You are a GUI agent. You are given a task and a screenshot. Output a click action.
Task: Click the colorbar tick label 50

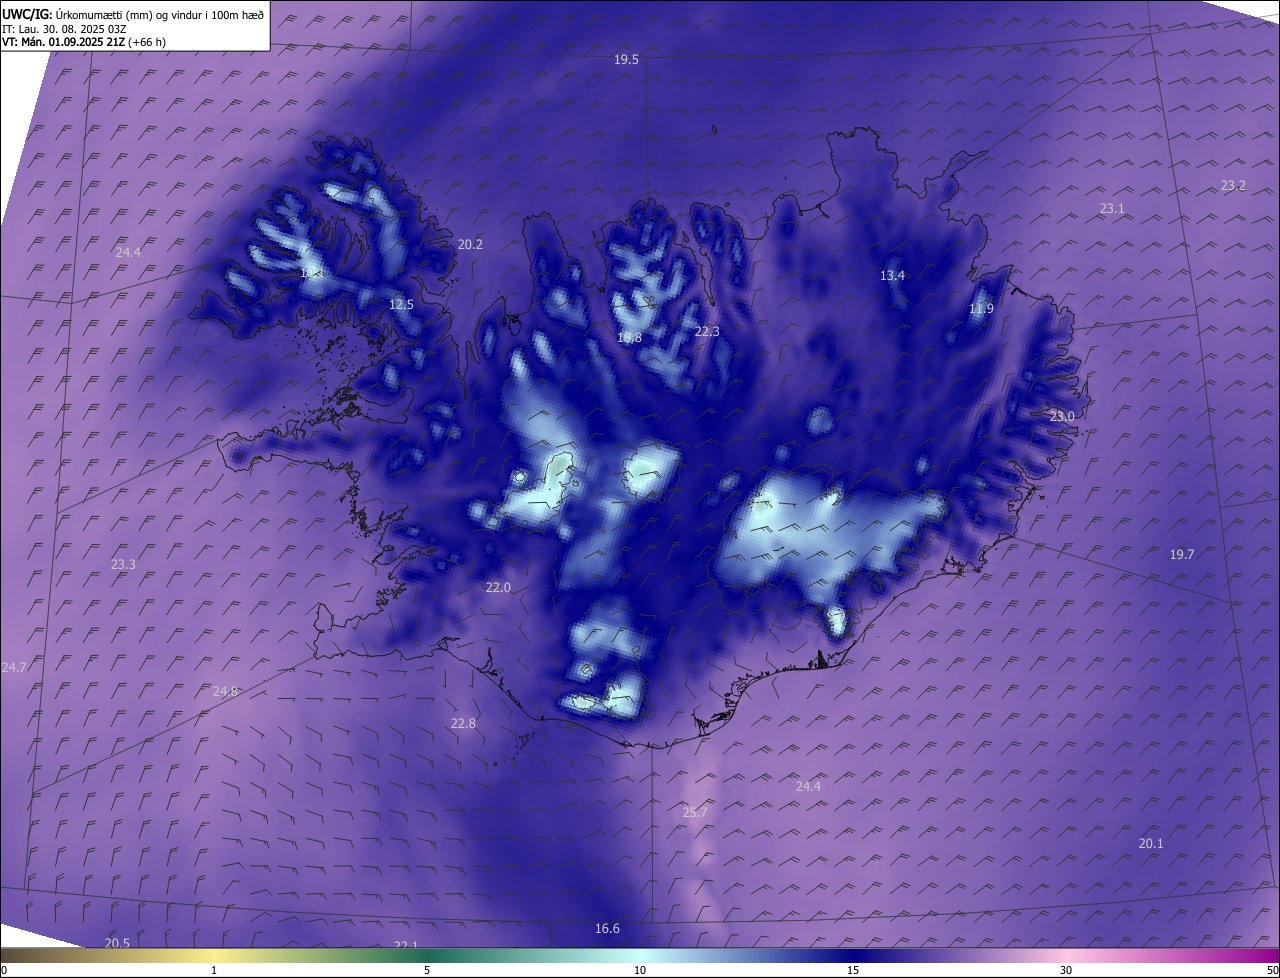1272,970
